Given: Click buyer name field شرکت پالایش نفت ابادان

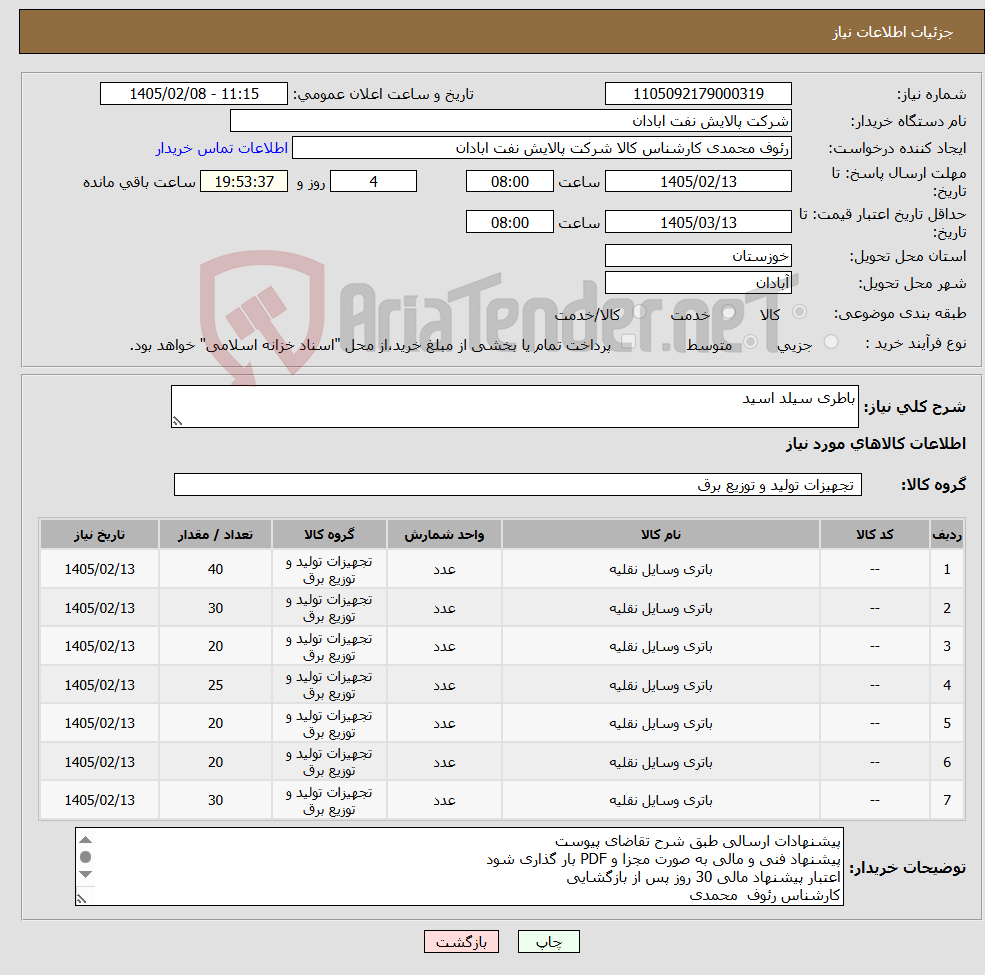Looking at the screenshot, I should click(x=511, y=121).
